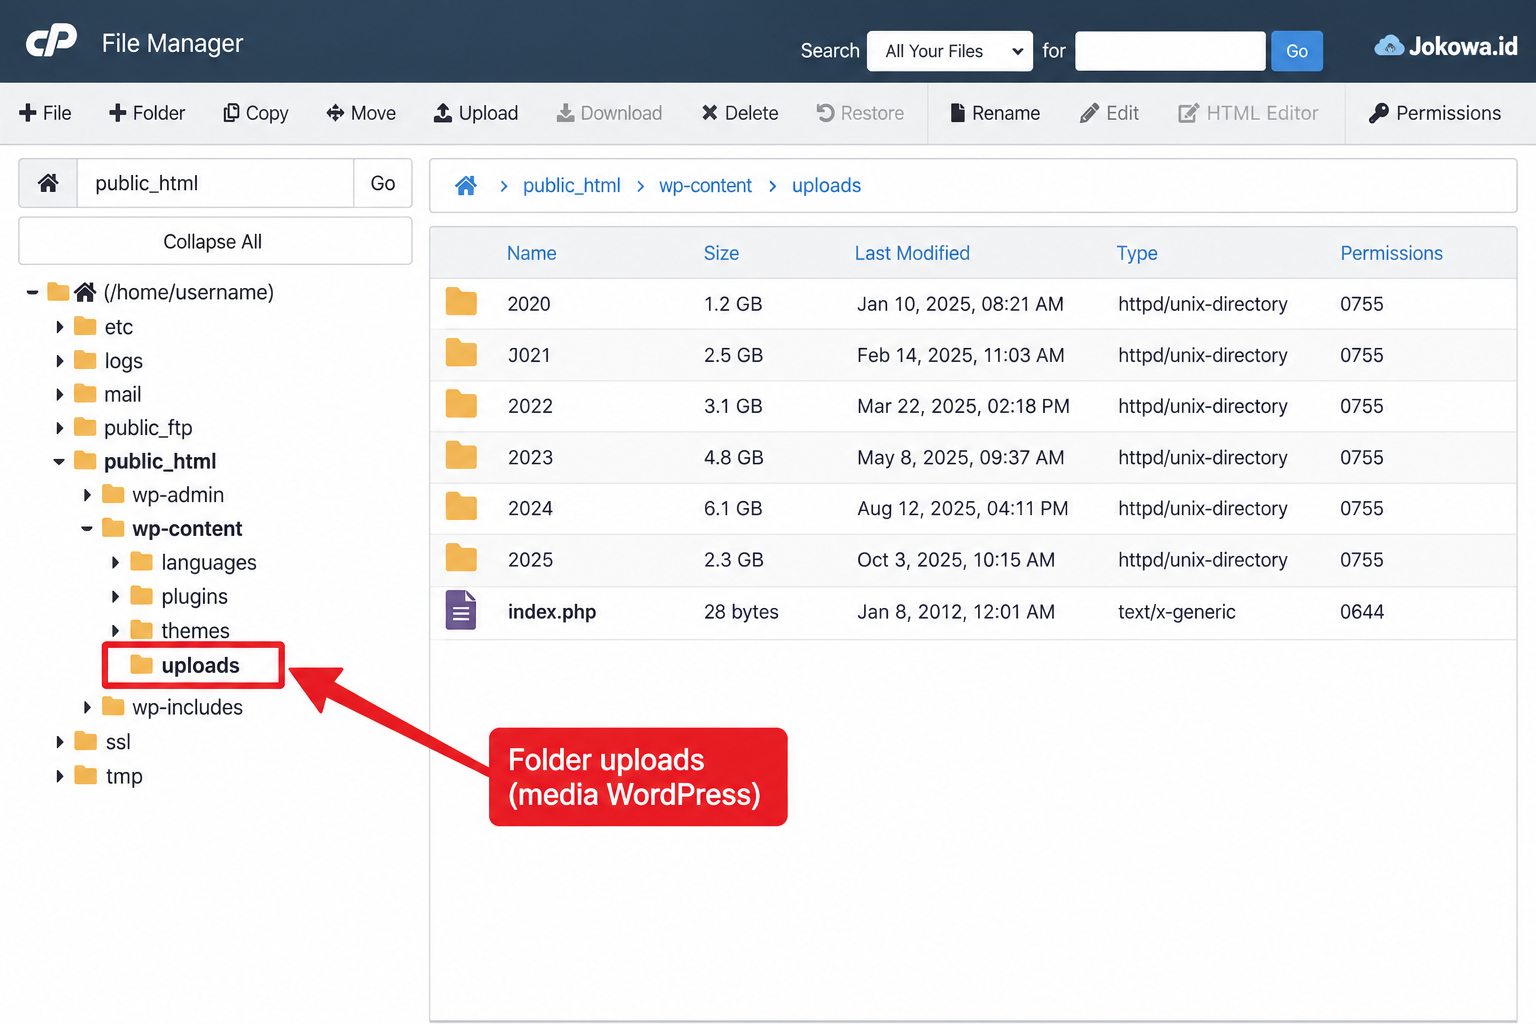Click the 2023 folder icon in list
Image resolution: width=1536 pixels, height=1024 pixels.
pyautogui.click(x=461, y=456)
